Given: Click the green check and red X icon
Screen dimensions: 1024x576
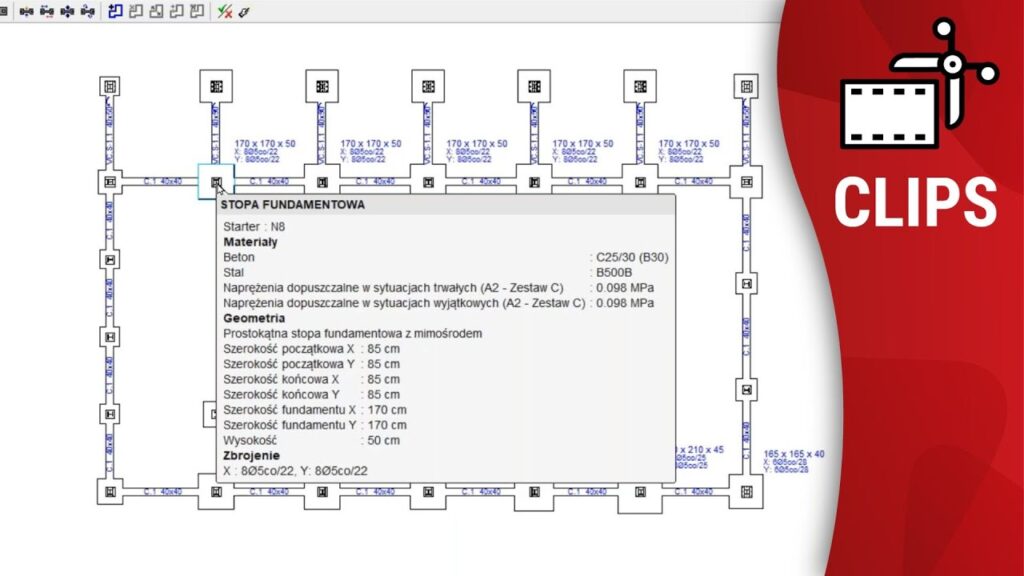Looking at the screenshot, I should [x=225, y=12].
